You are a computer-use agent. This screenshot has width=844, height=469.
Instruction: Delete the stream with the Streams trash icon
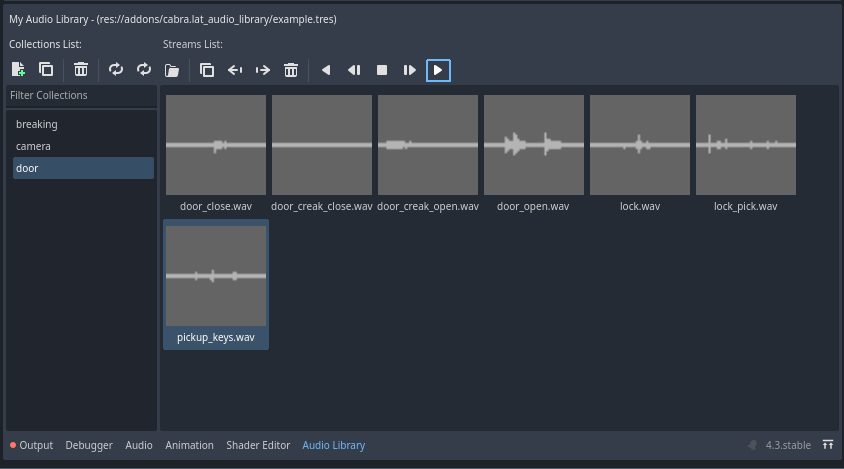[x=291, y=70]
